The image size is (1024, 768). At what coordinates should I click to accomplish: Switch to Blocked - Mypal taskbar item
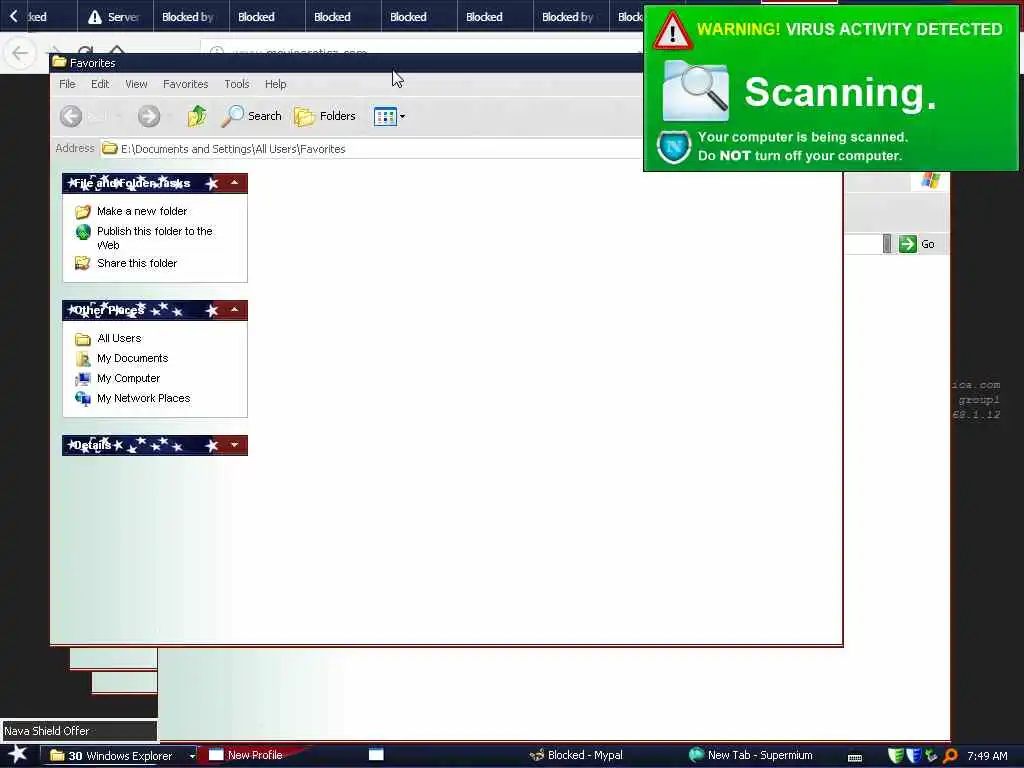576,755
